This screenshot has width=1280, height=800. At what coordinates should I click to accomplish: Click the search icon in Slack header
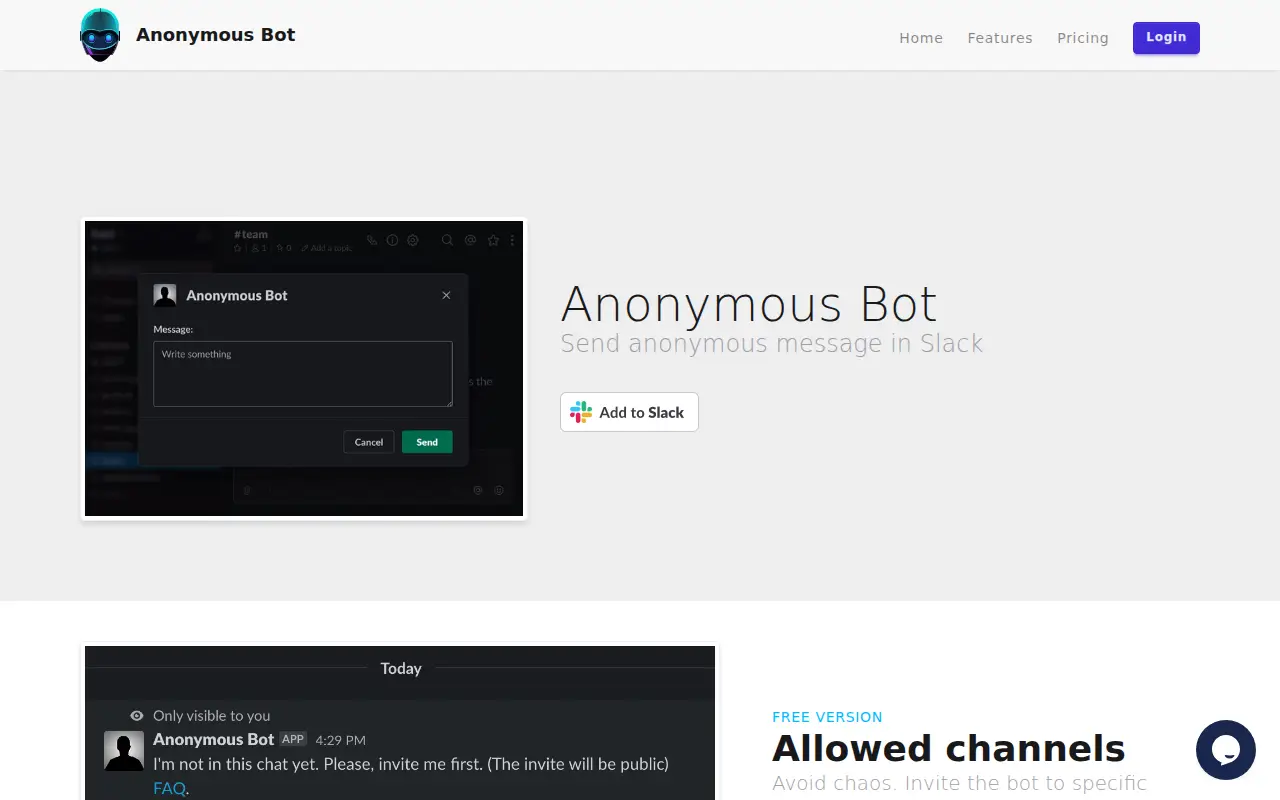click(x=447, y=240)
